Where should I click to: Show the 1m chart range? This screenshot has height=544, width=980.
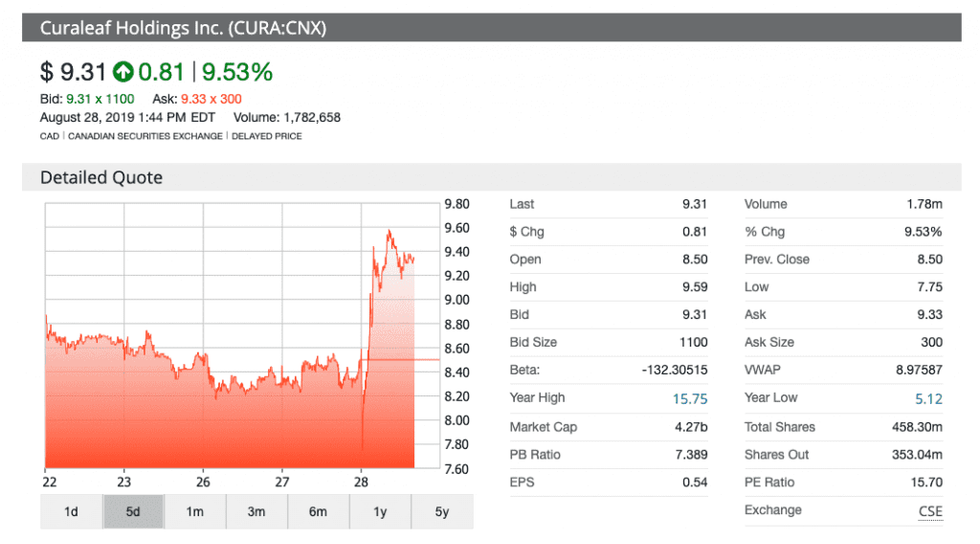(x=195, y=511)
